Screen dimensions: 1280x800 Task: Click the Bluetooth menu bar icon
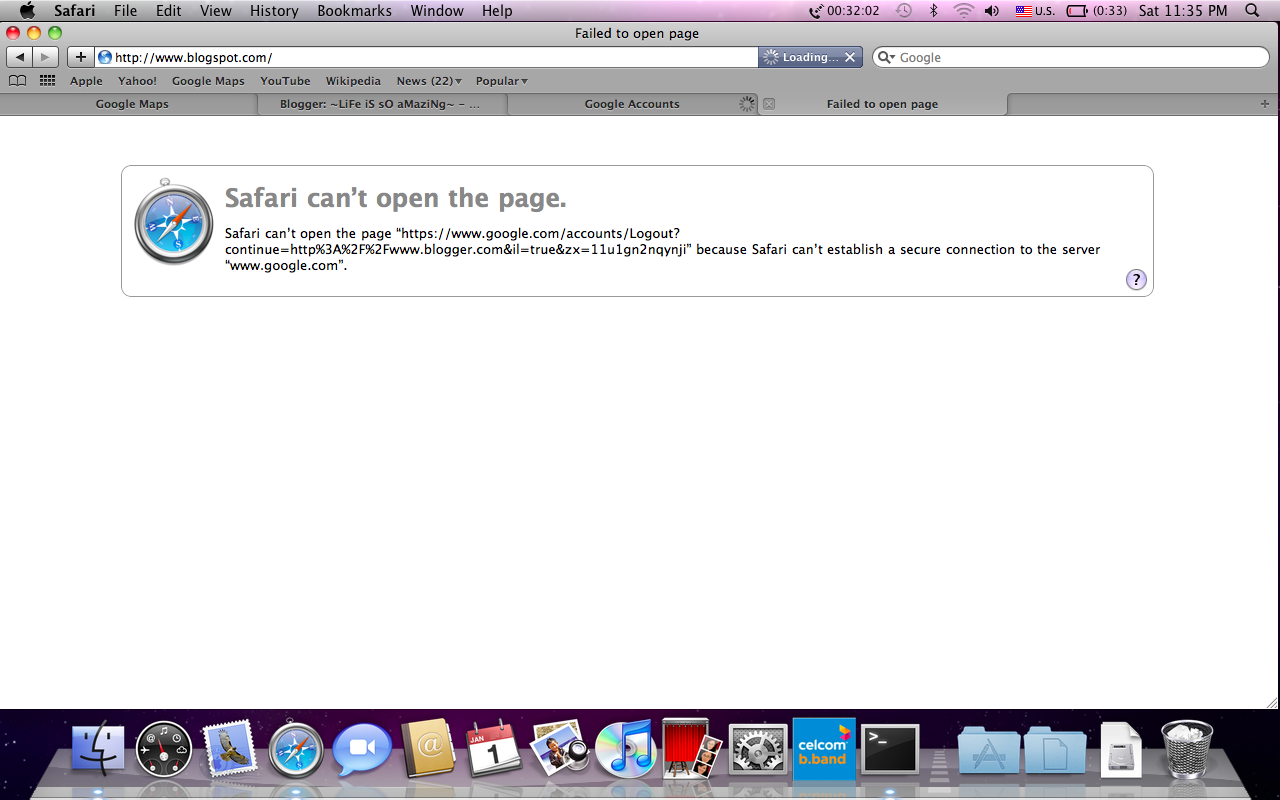coord(934,11)
